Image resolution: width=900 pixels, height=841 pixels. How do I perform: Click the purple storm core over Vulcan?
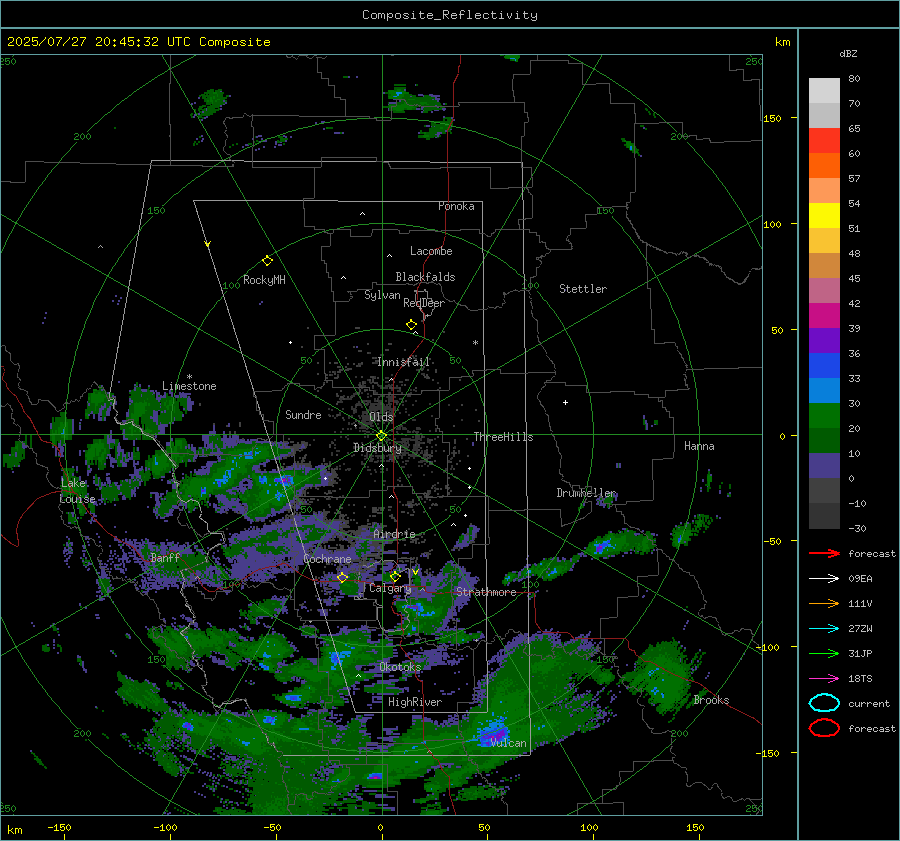tap(495, 734)
